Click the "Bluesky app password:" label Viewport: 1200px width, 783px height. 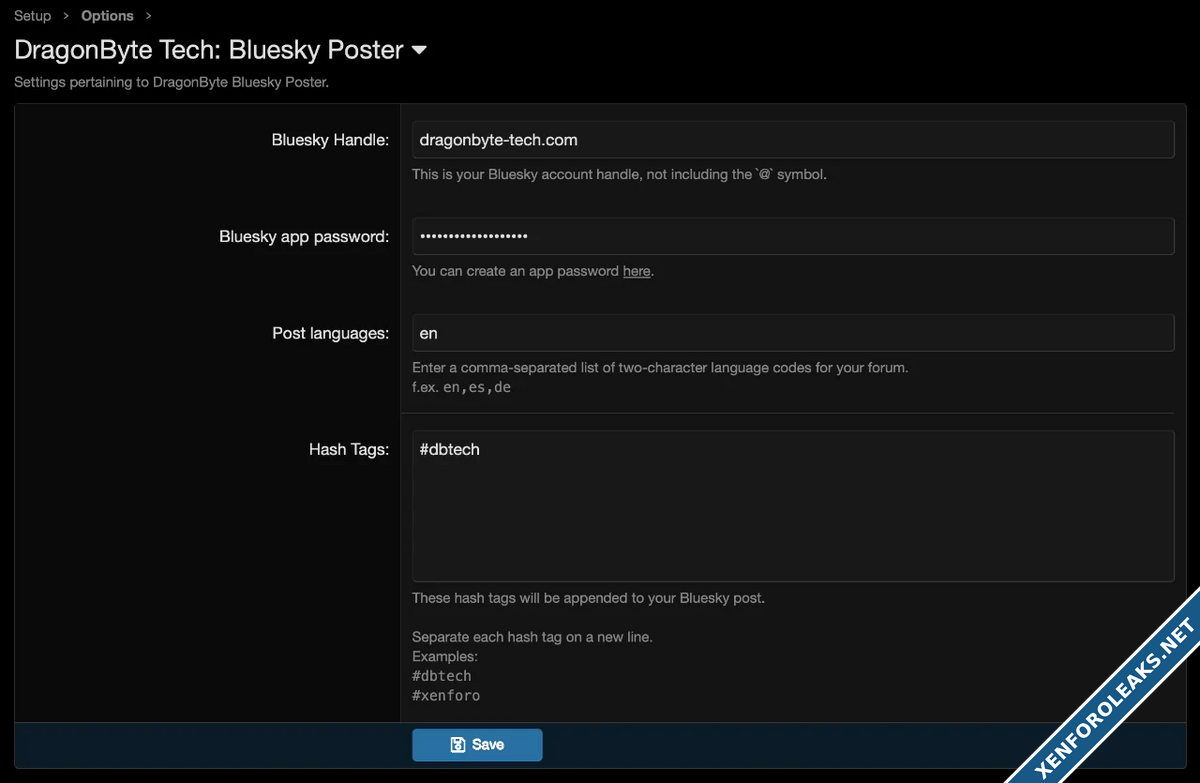pos(304,237)
